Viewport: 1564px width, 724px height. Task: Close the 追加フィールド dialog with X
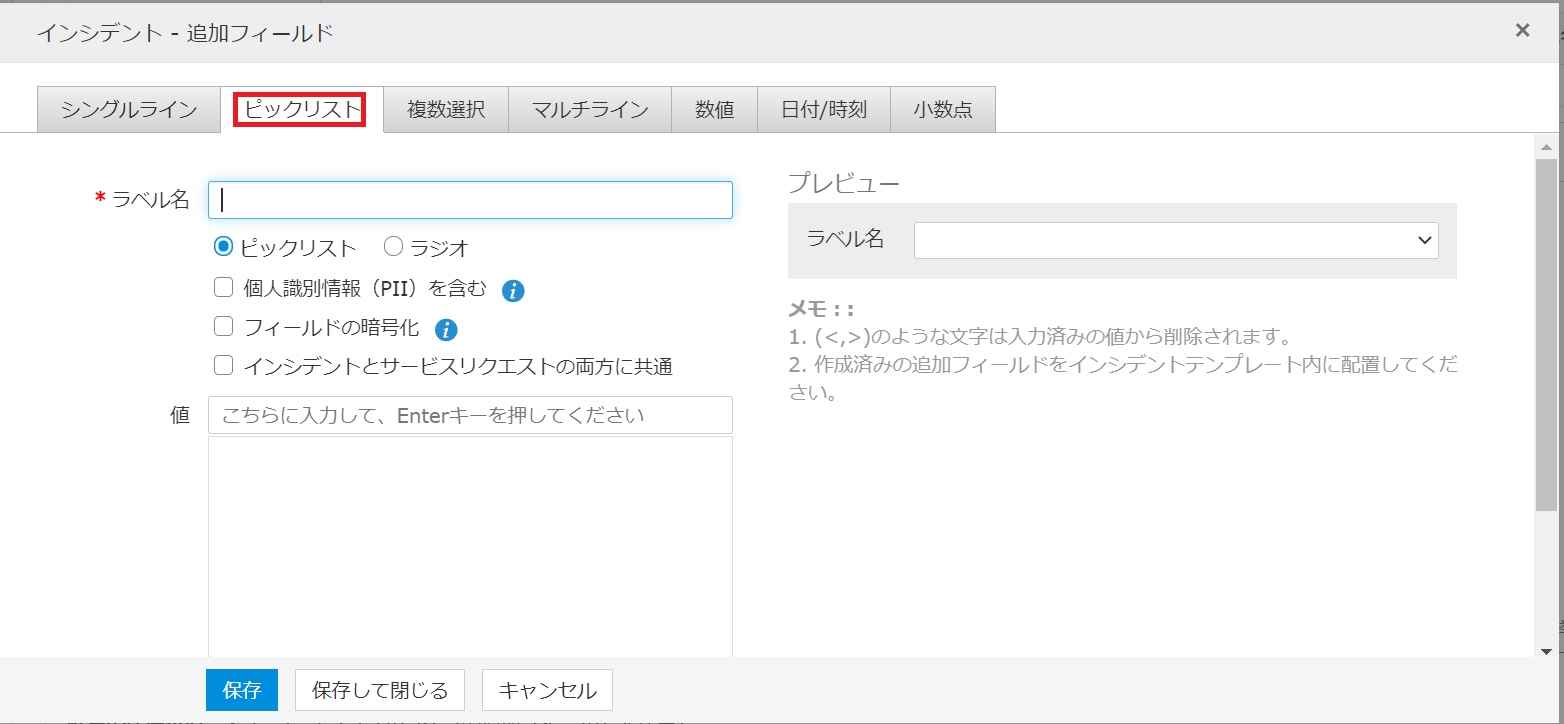pos(1522,31)
